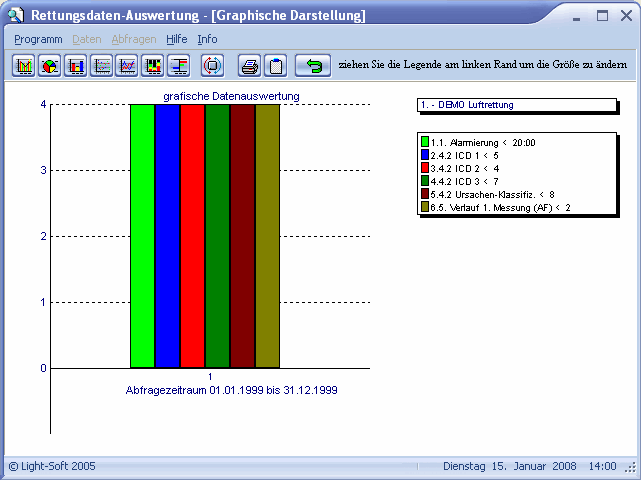Click the y-axis label '2'
641x480 pixels.
point(43,236)
